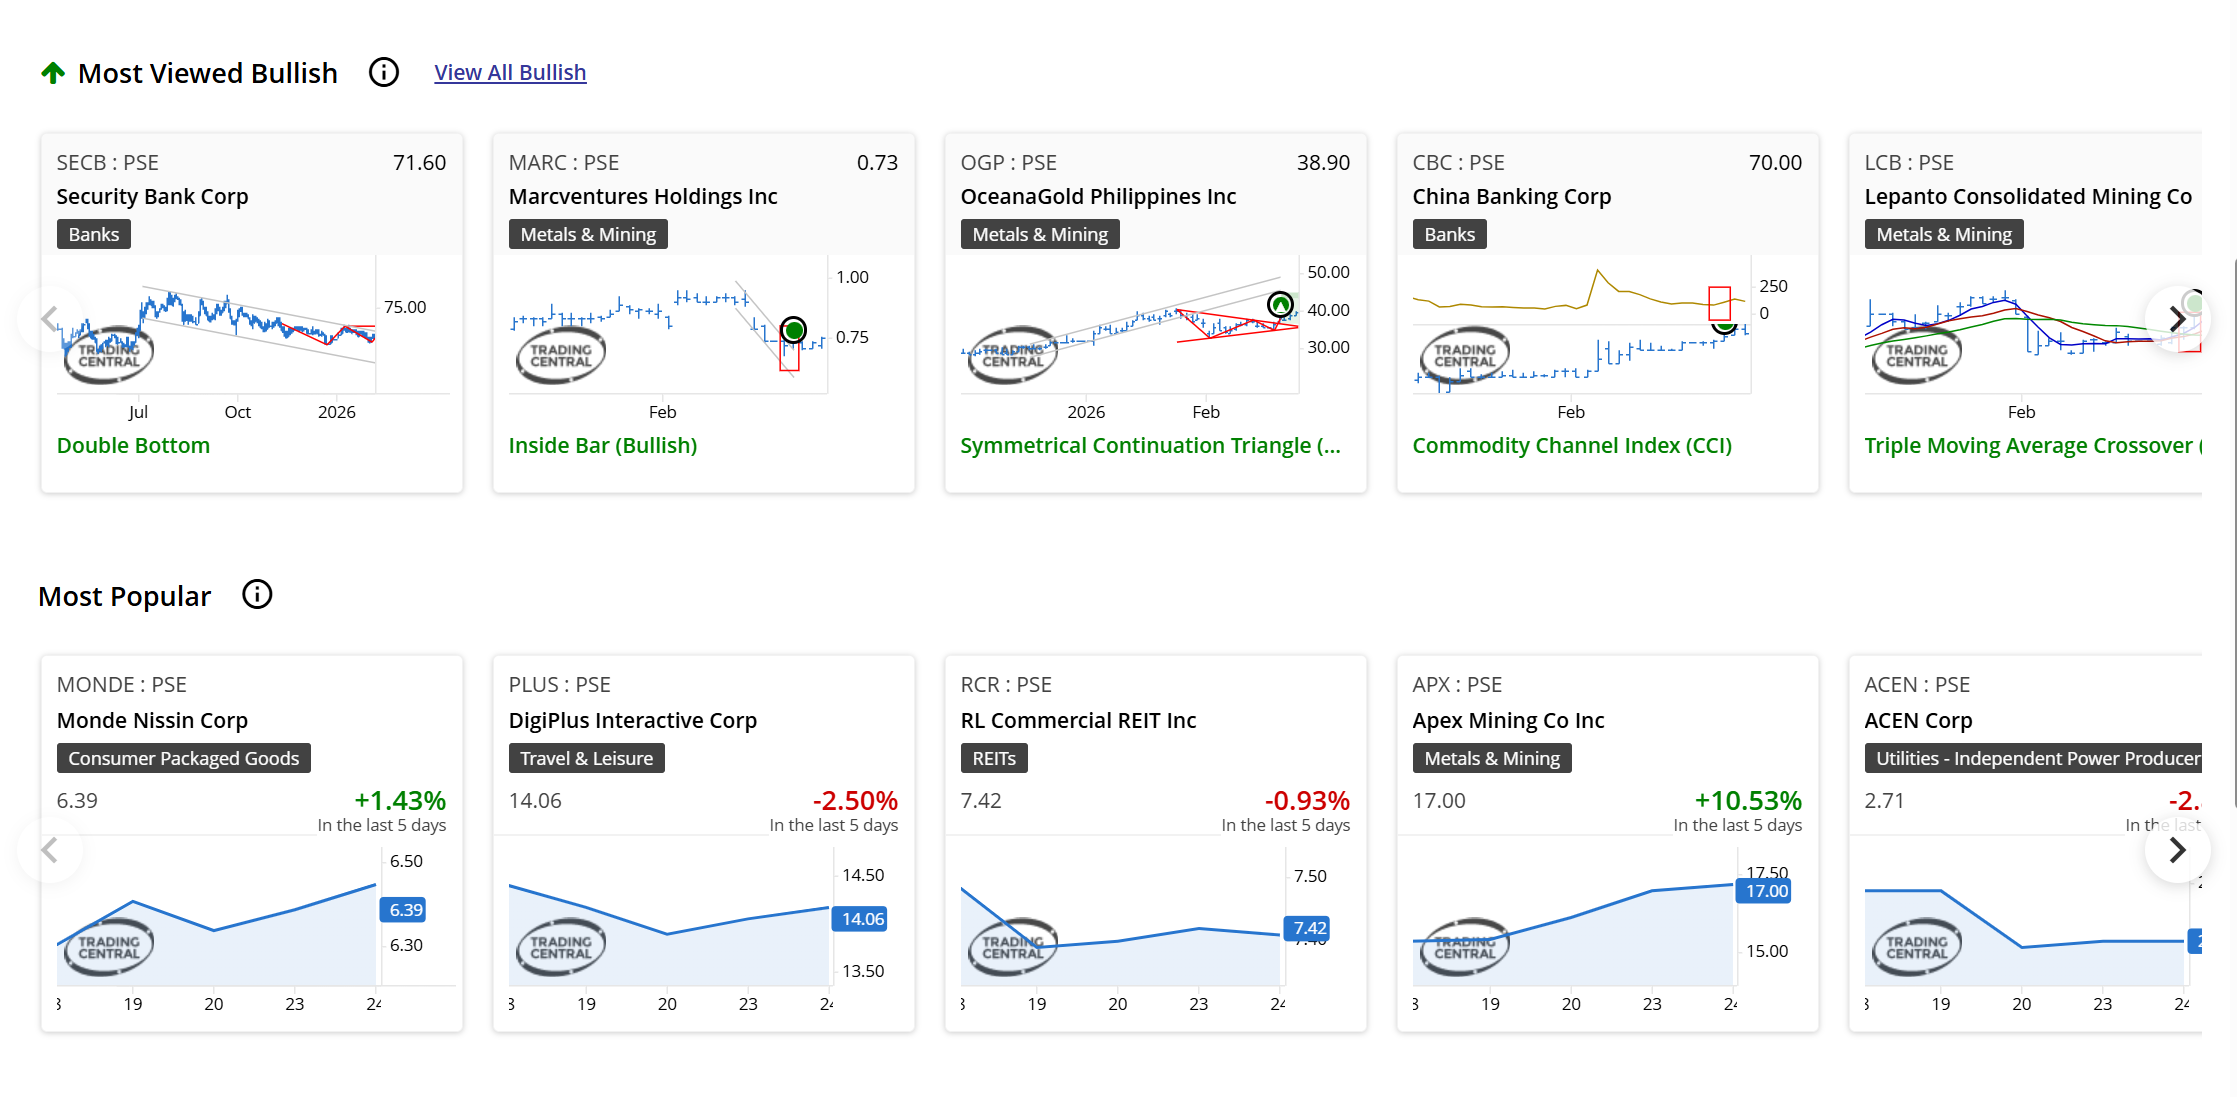Click left arrow in Most Popular carousel

click(x=49, y=850)
